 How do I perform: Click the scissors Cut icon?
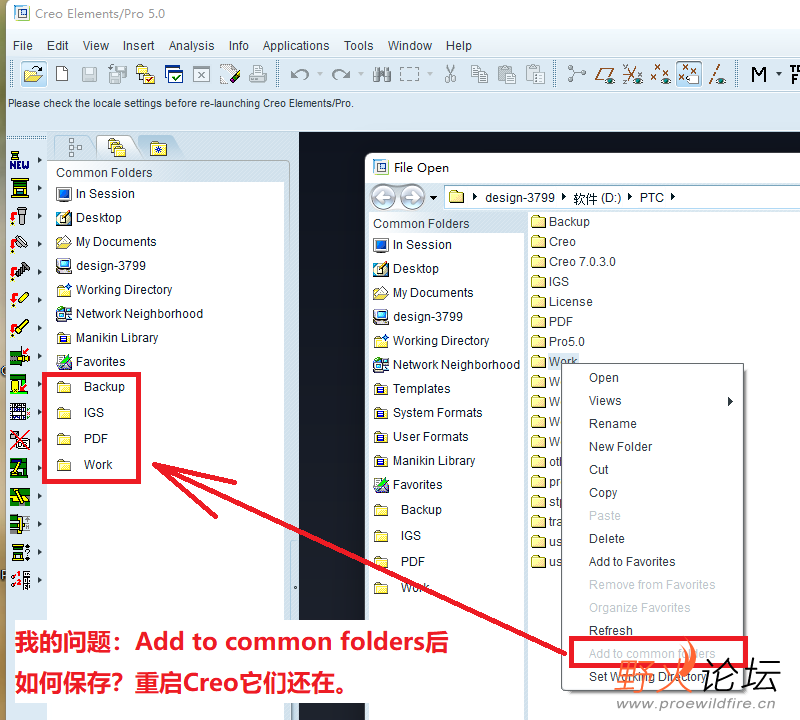pyautogui.click(x=450, y=75)
